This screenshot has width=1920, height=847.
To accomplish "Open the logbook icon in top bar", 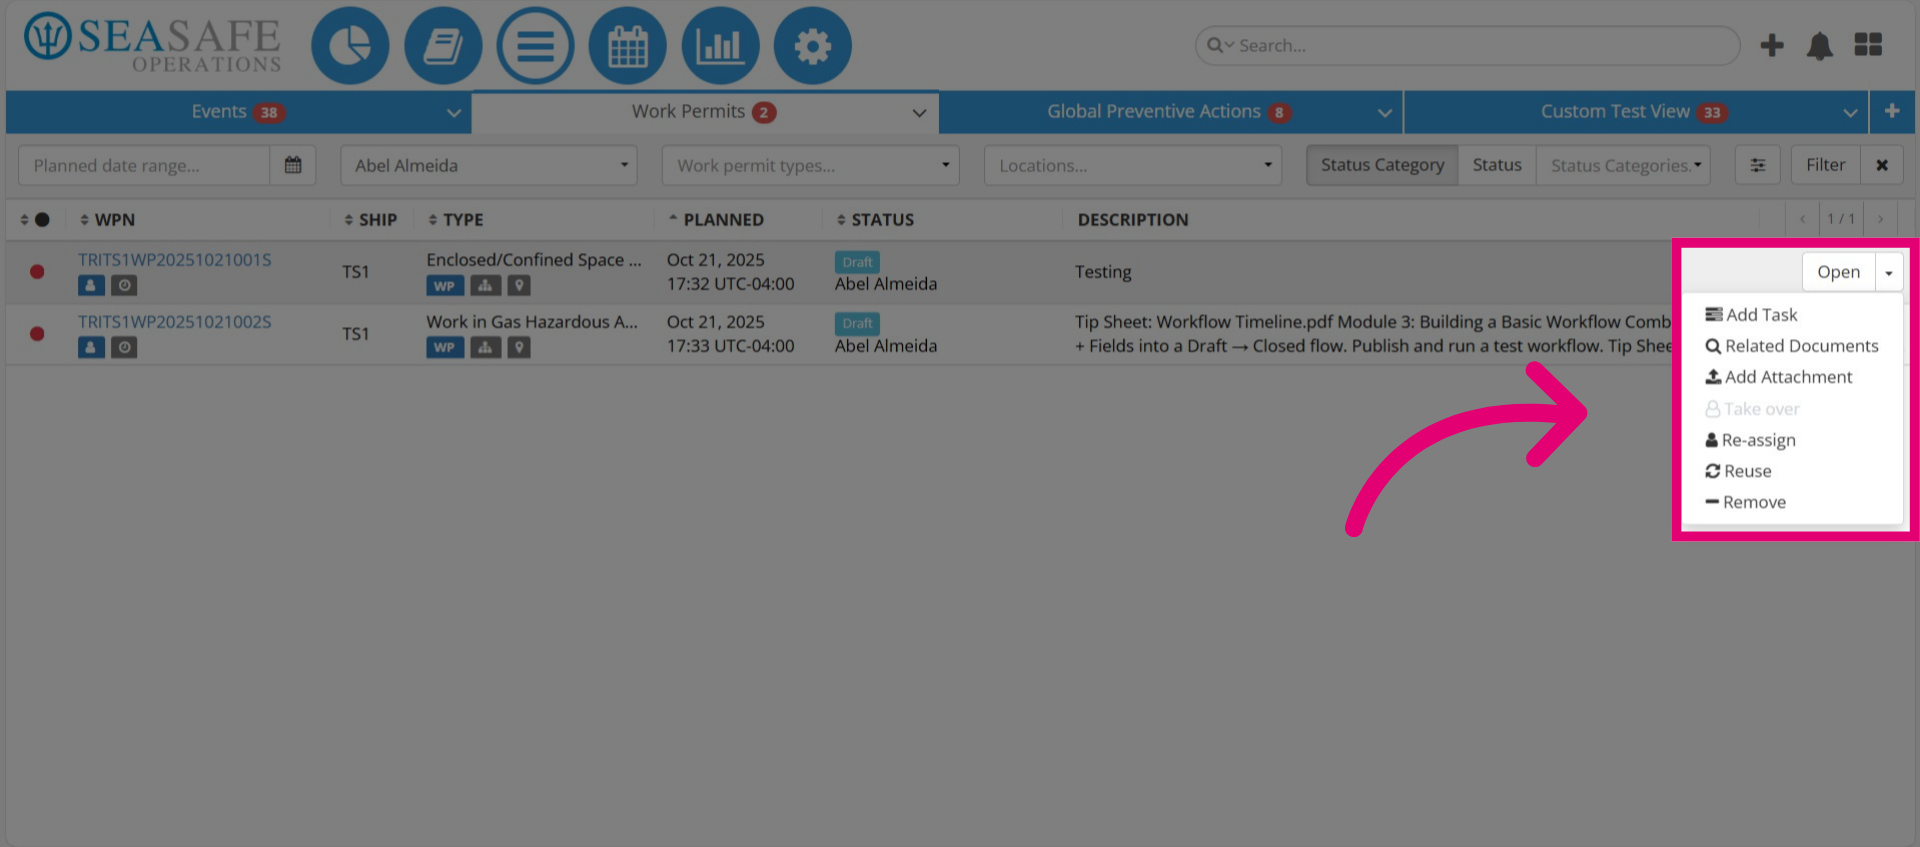I will tap(443, 46).
